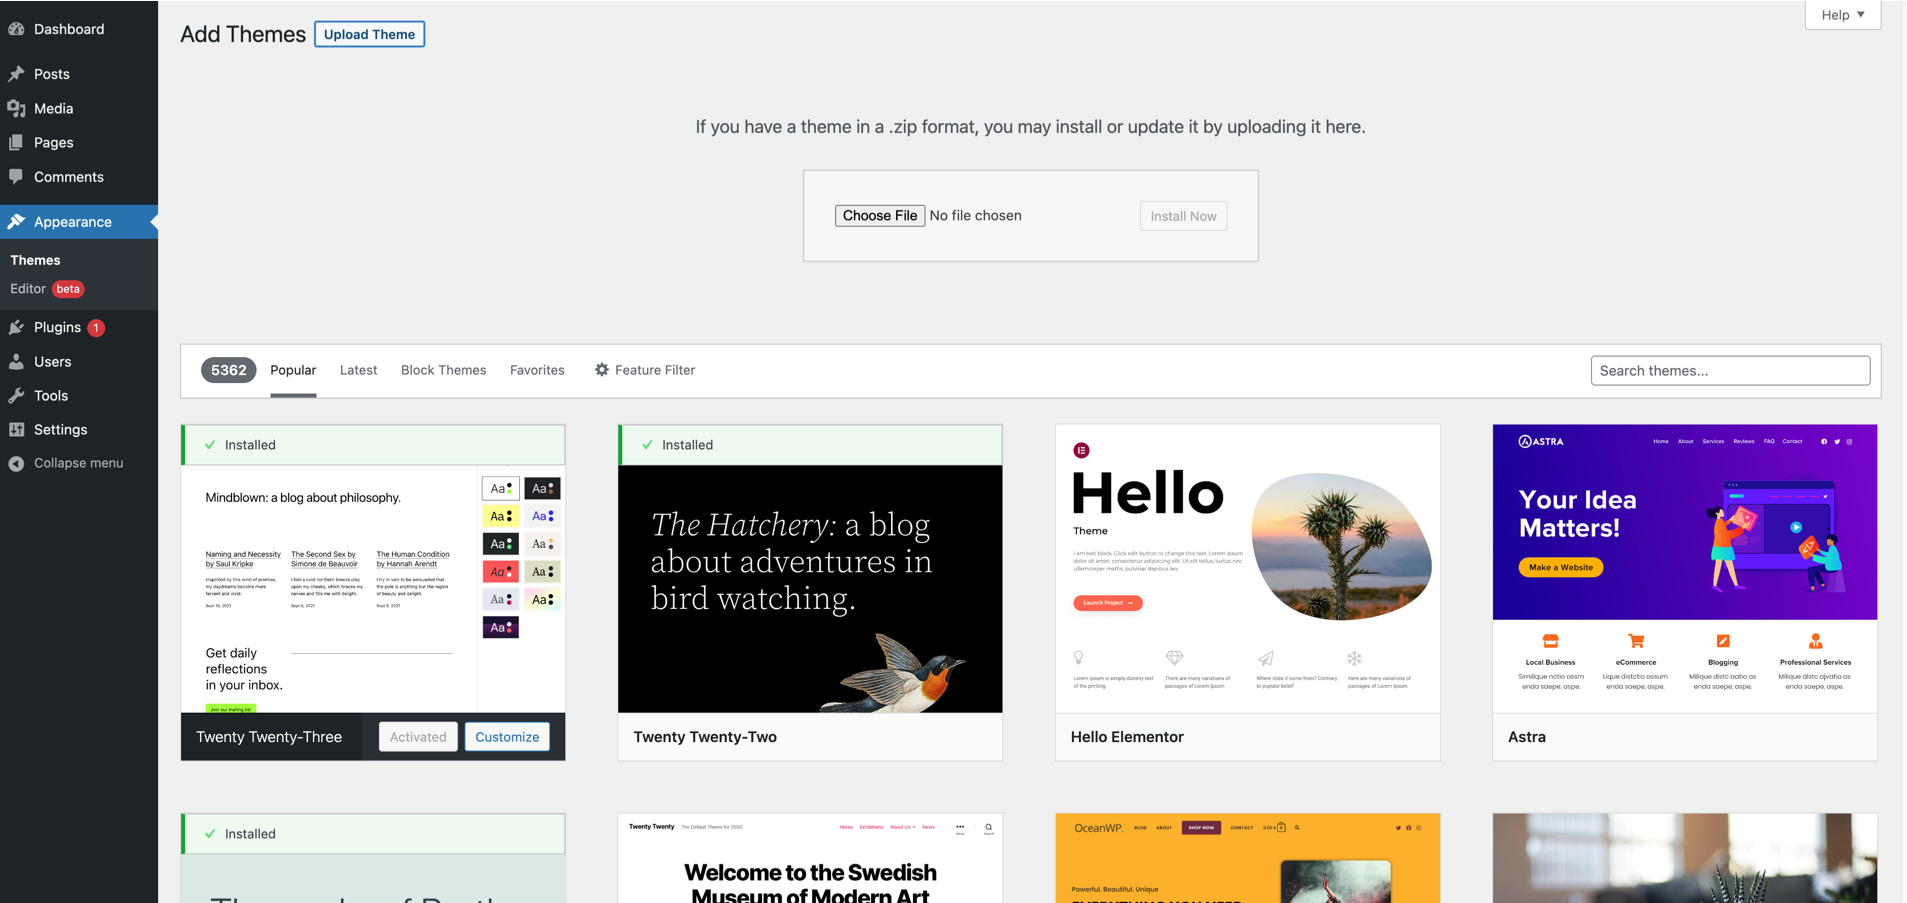Expand the Help dropdown
This screenshot has width=1907, height=903.
click(x=1842, y=15)
